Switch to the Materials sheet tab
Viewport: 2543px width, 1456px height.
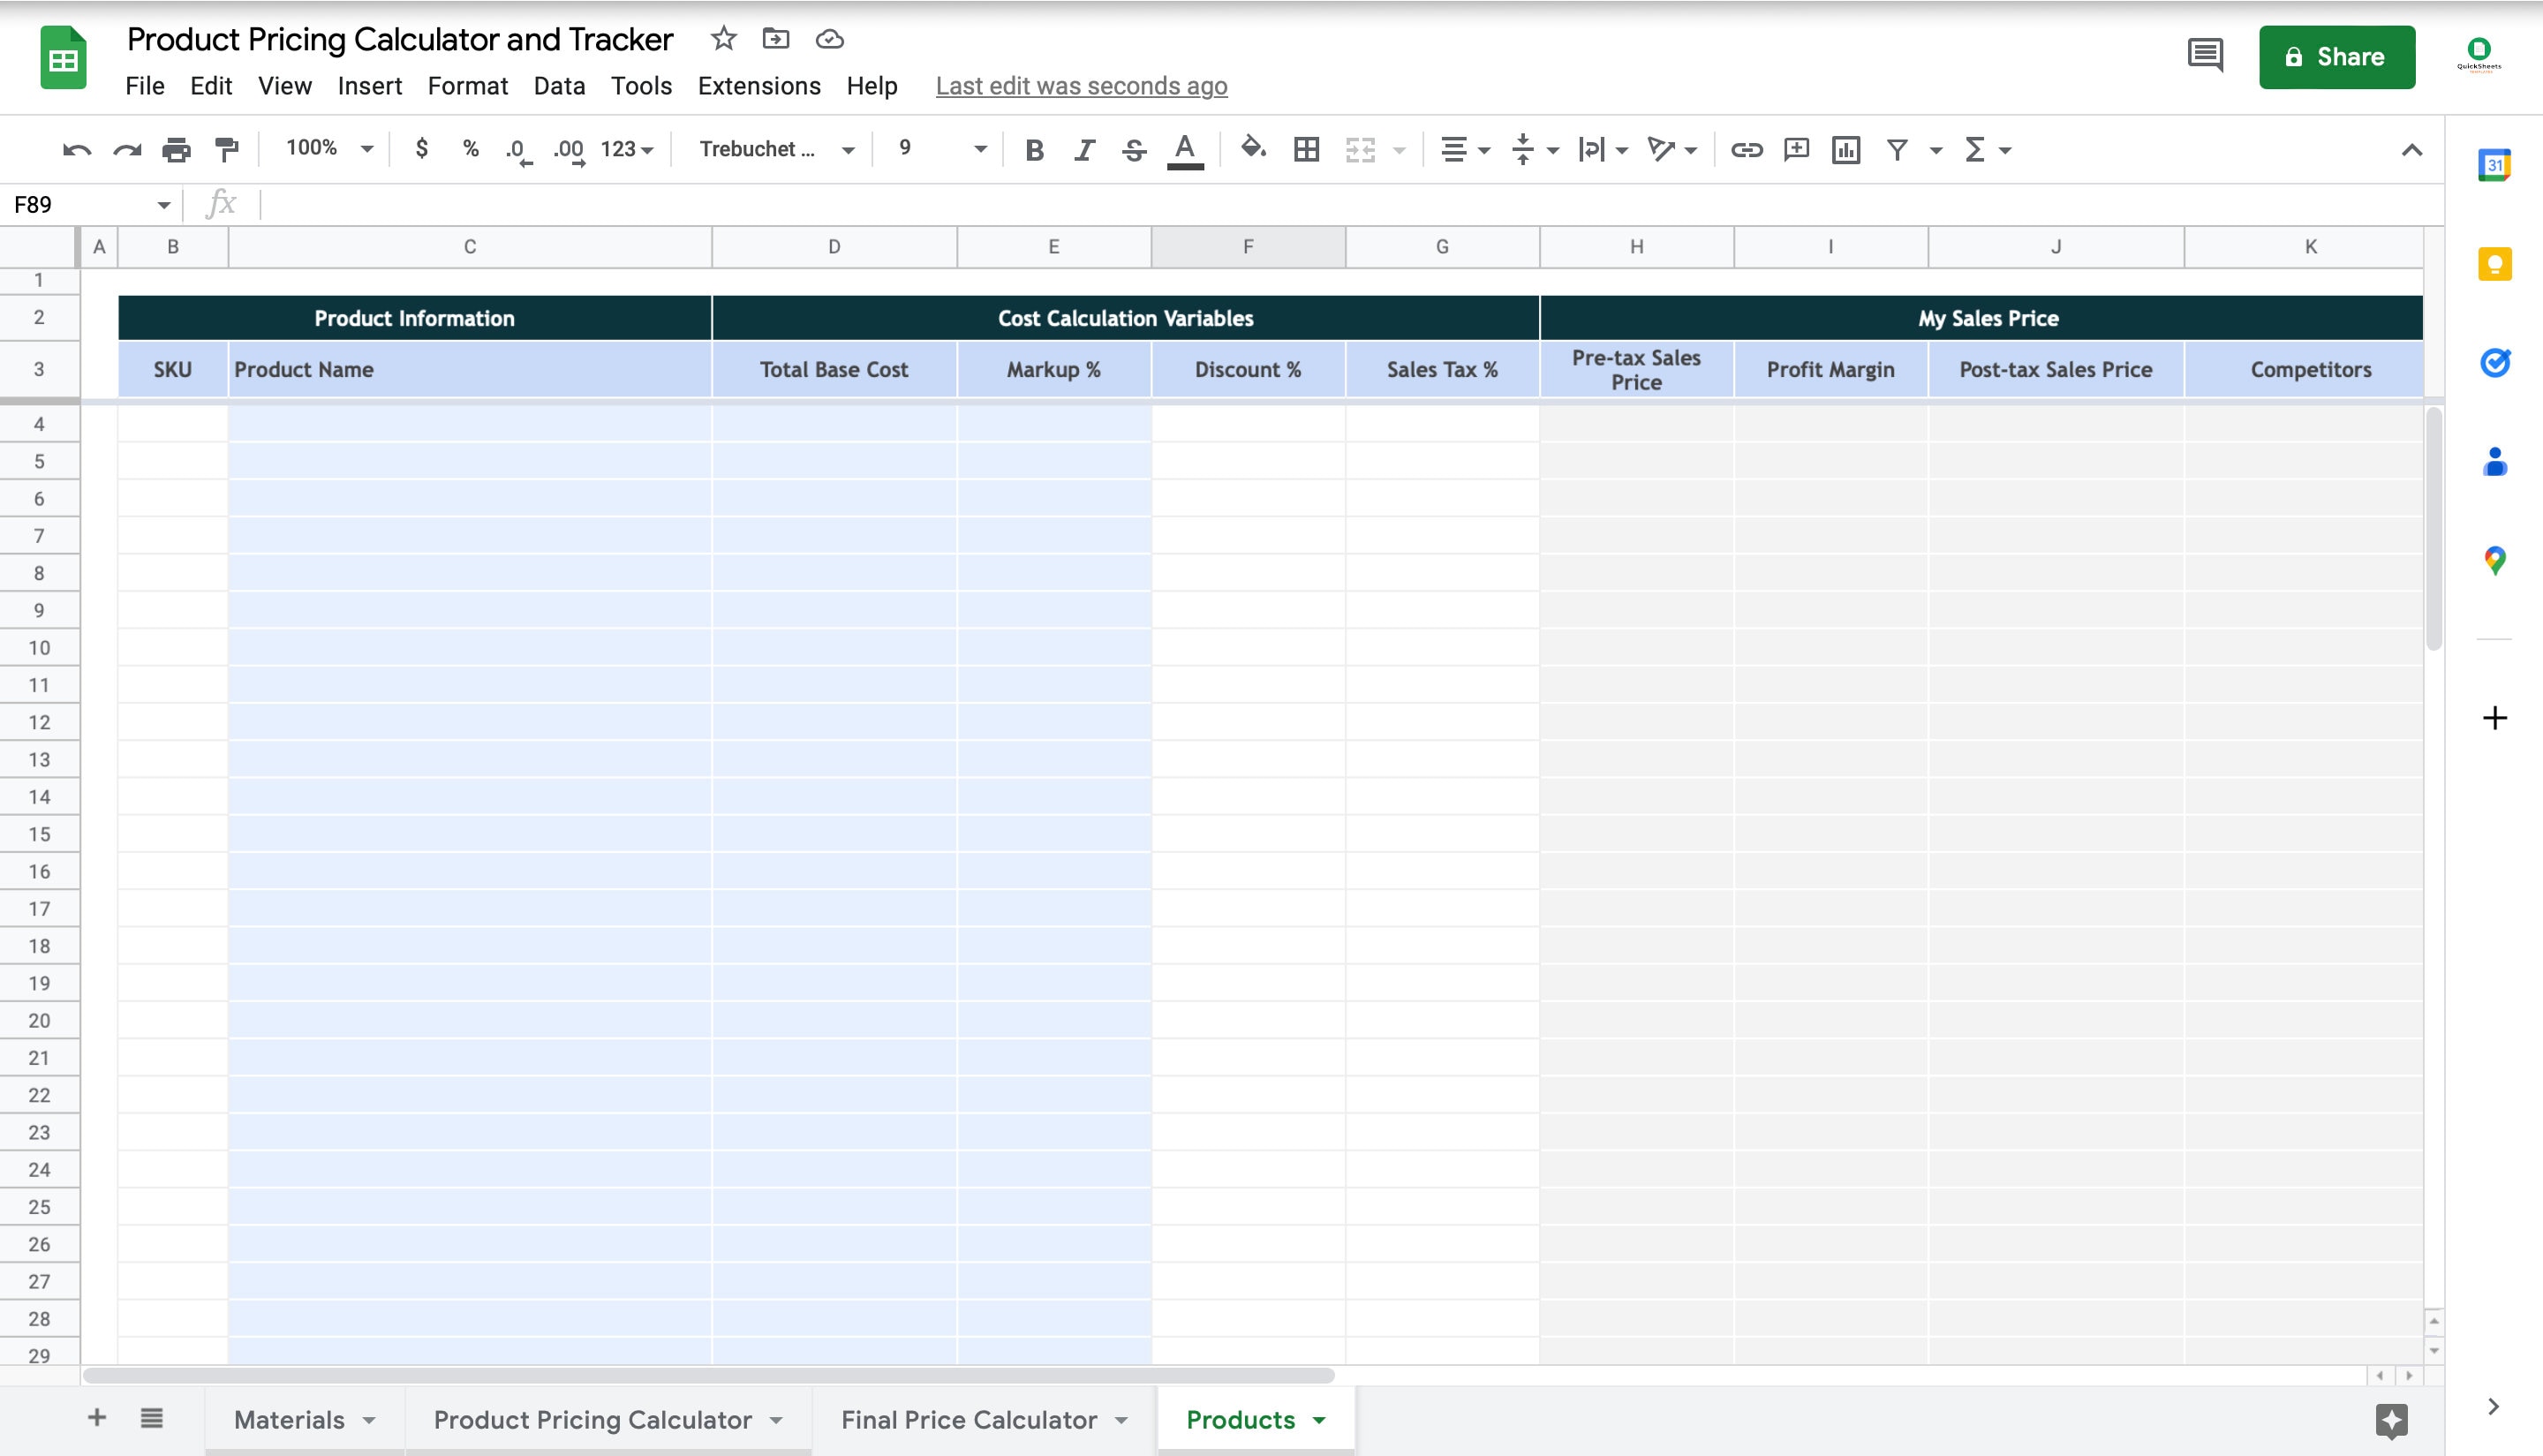[293, 1419]
